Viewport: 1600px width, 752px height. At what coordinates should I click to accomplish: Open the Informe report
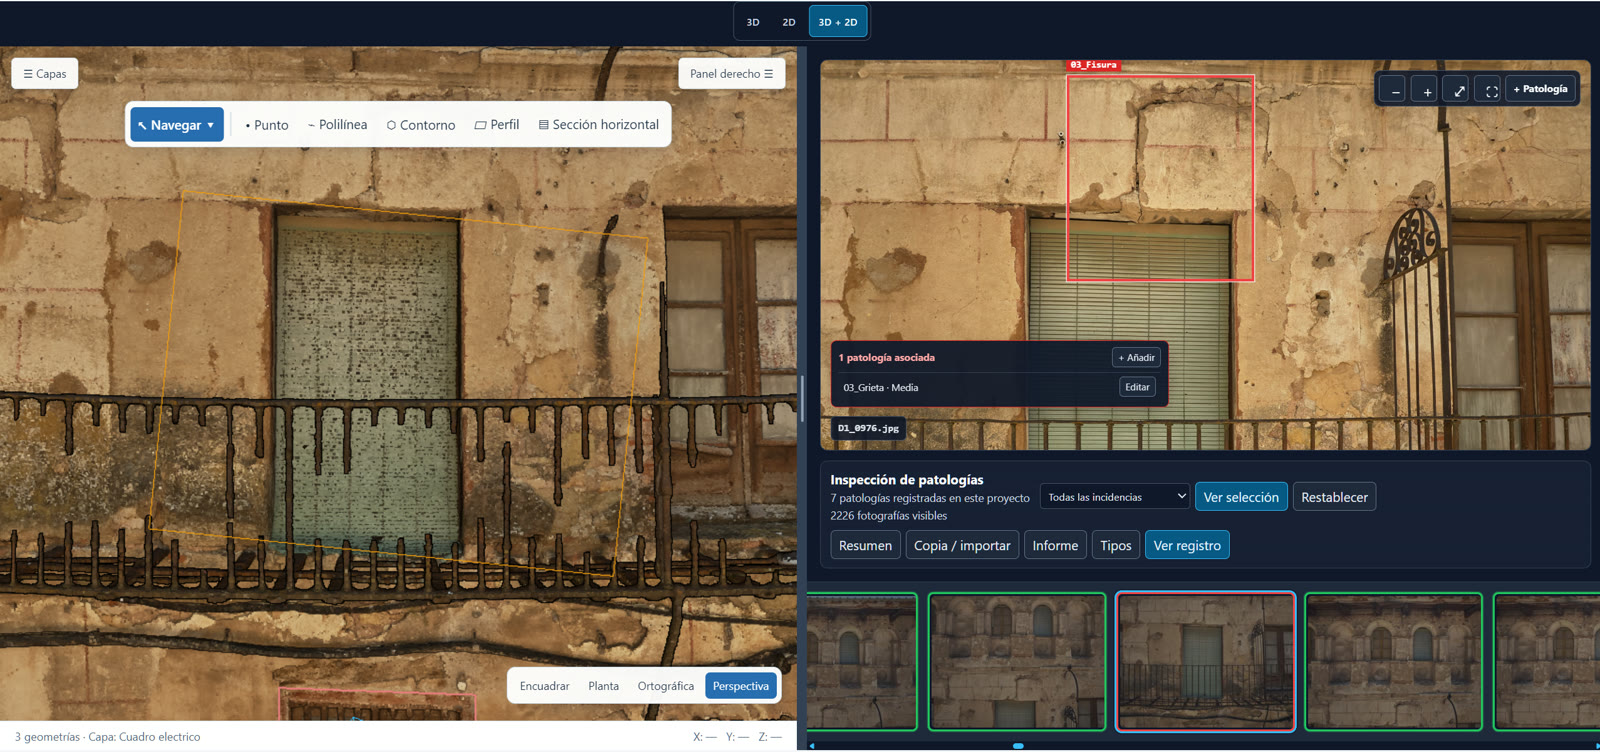point(1055,545)
